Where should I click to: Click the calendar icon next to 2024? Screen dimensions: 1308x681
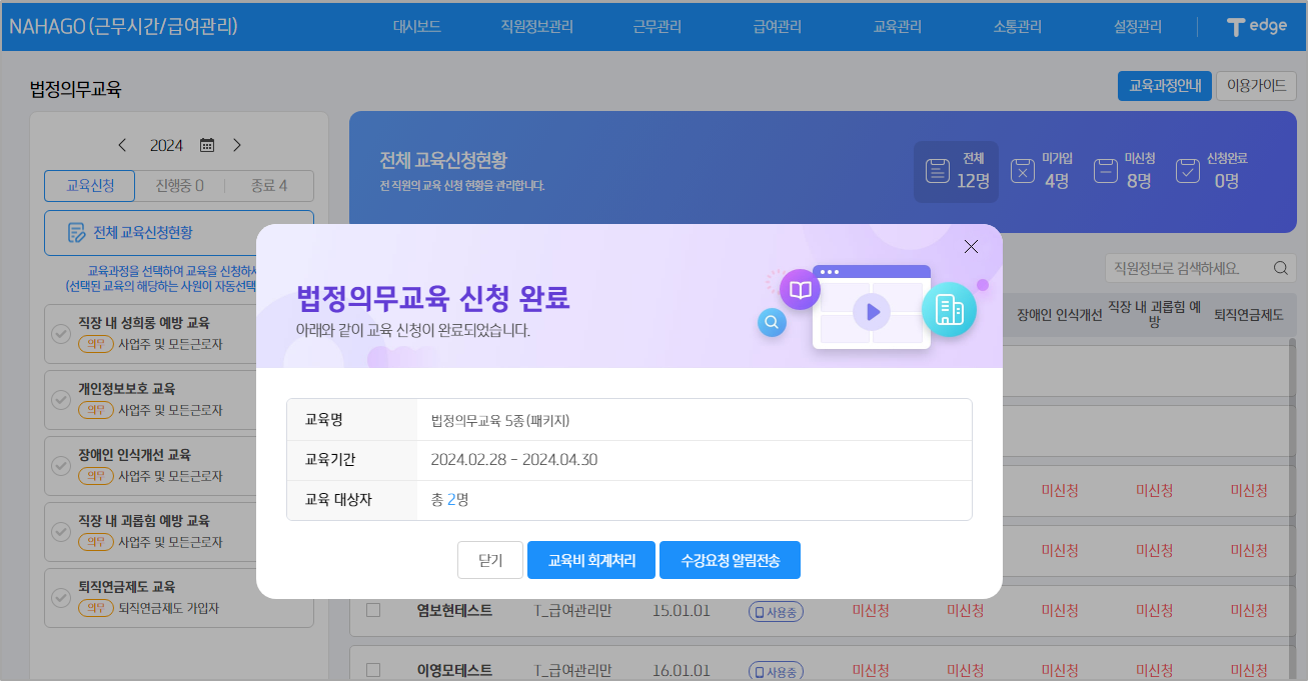[207, 145]
